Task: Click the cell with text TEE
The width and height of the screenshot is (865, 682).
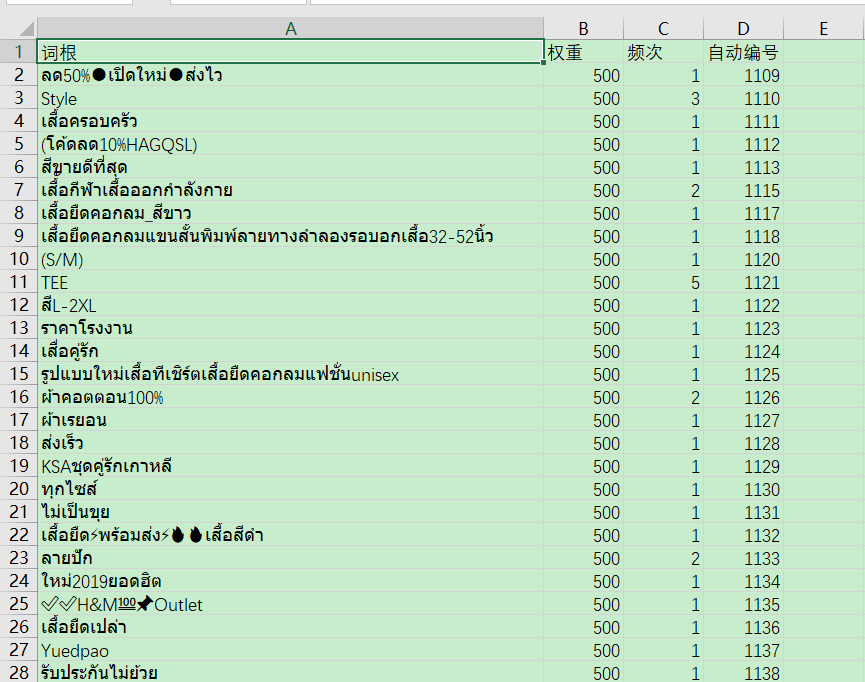Action: point(290,282)
